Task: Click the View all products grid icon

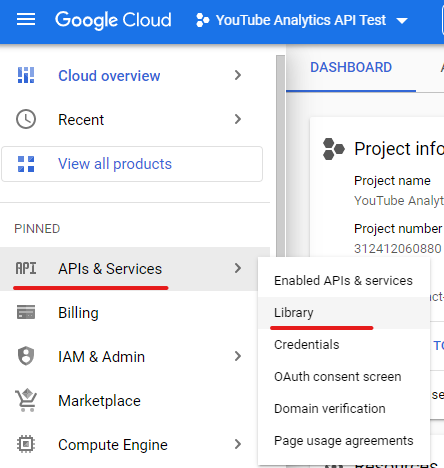Action: click(26, 164)
